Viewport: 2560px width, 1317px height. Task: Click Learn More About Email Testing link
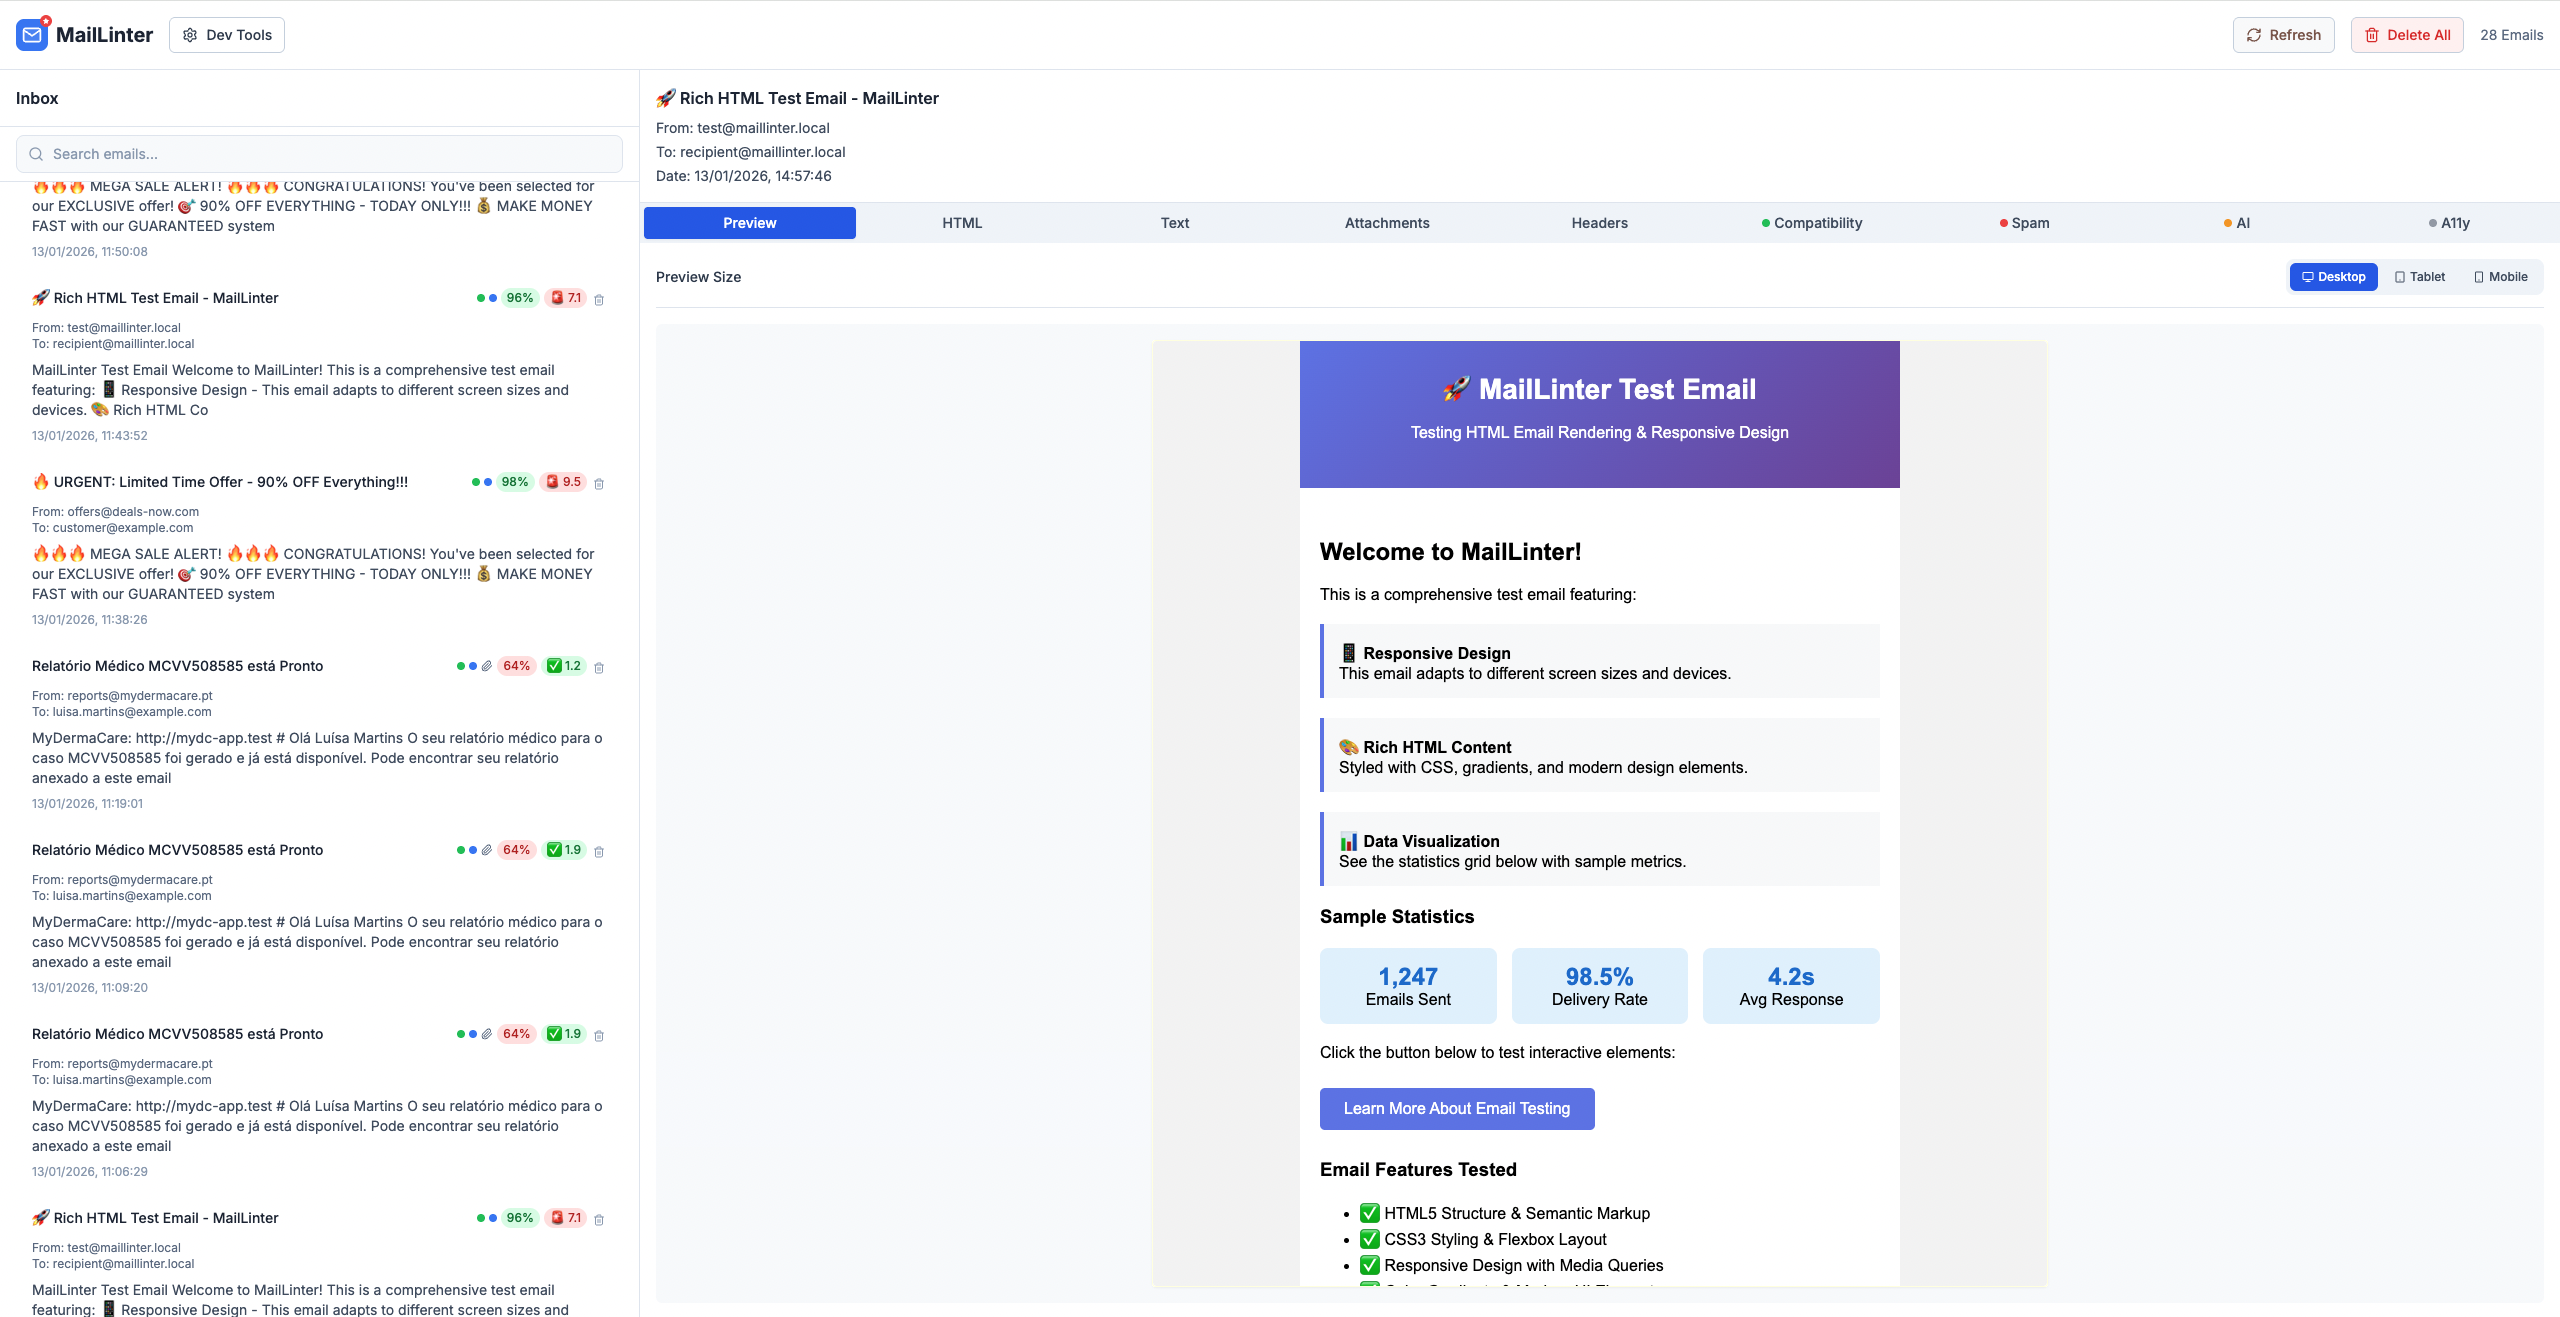point(1456,1109)
